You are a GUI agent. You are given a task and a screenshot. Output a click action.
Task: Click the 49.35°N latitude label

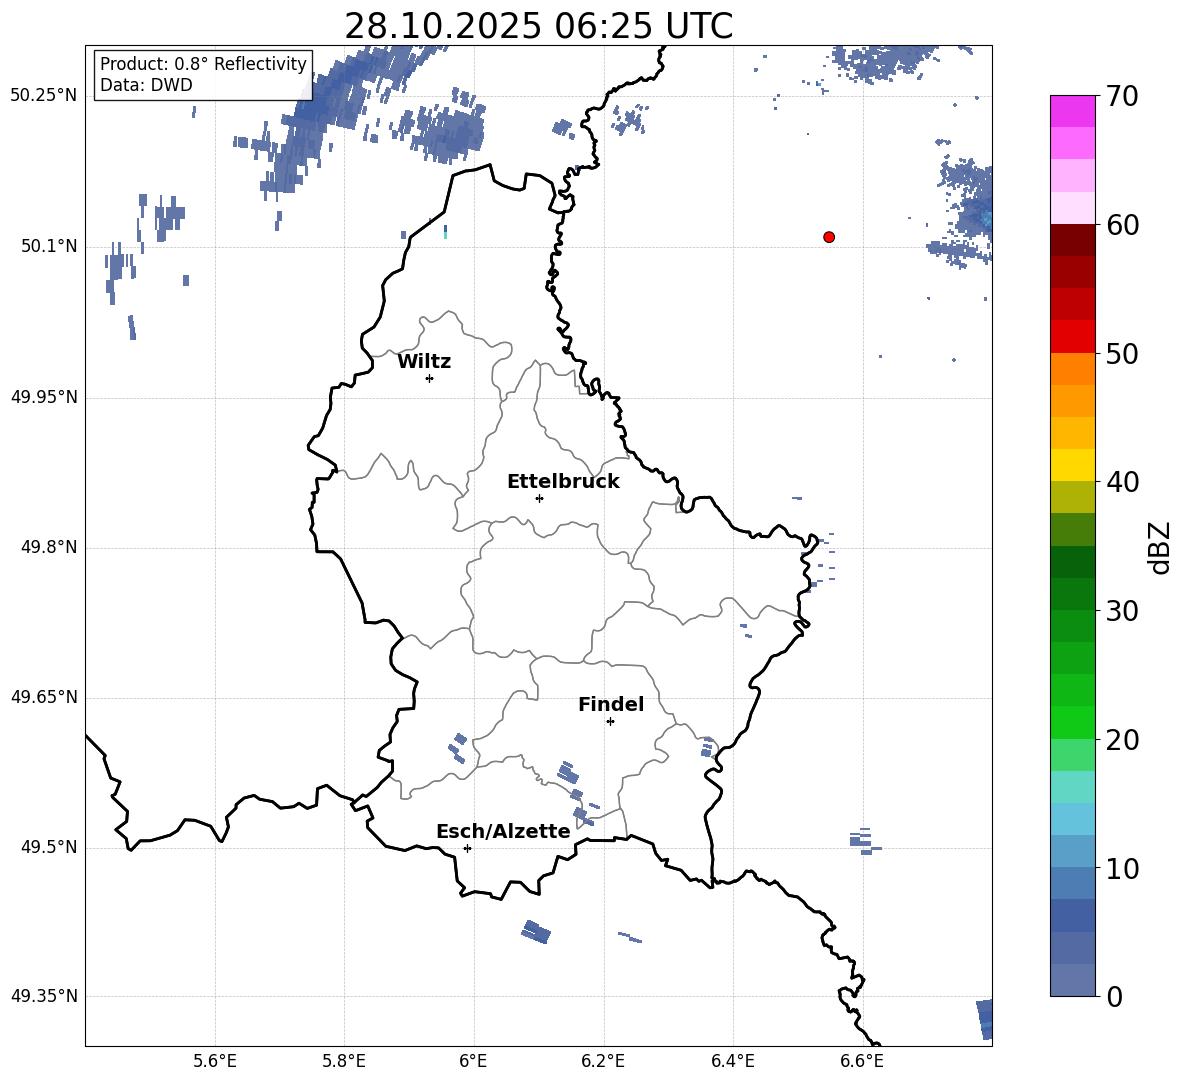45,996
